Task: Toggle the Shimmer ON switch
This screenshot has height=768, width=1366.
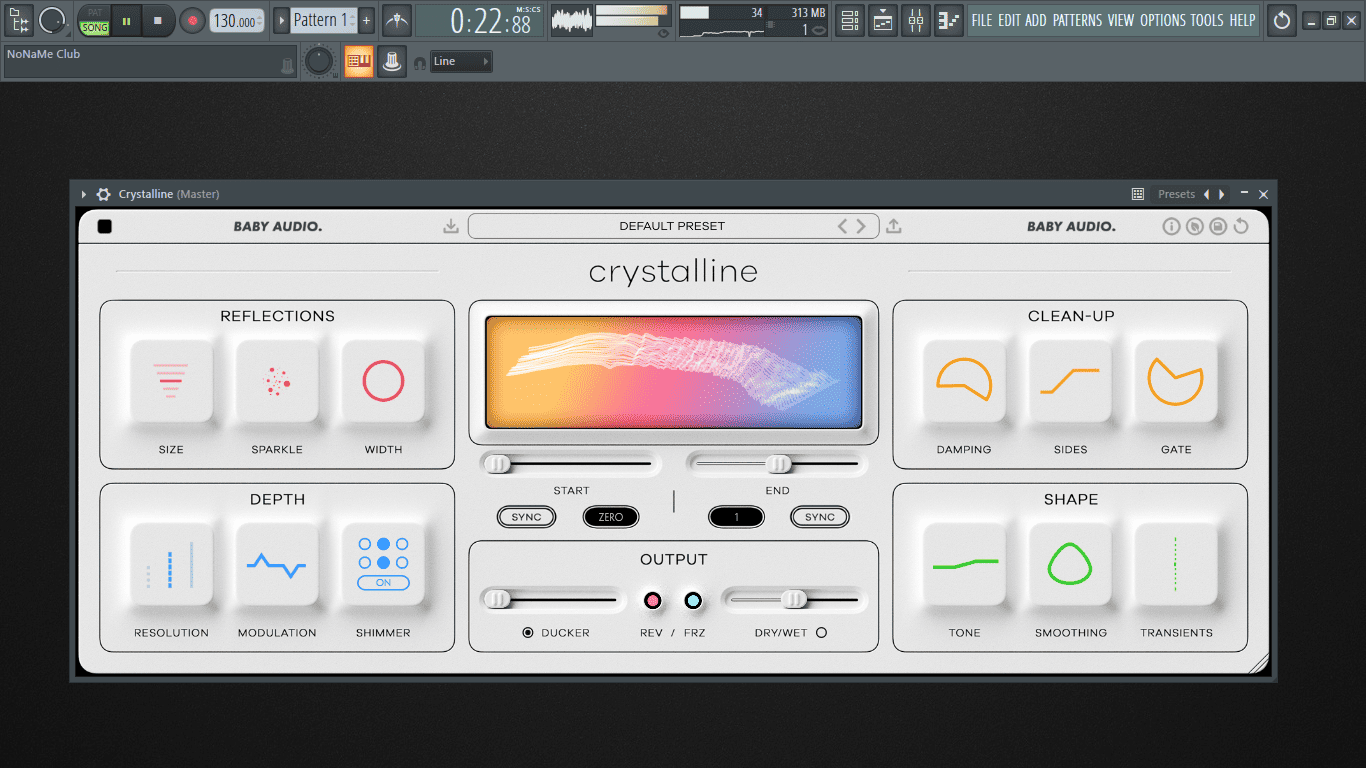Action: (x=383, y=583)
